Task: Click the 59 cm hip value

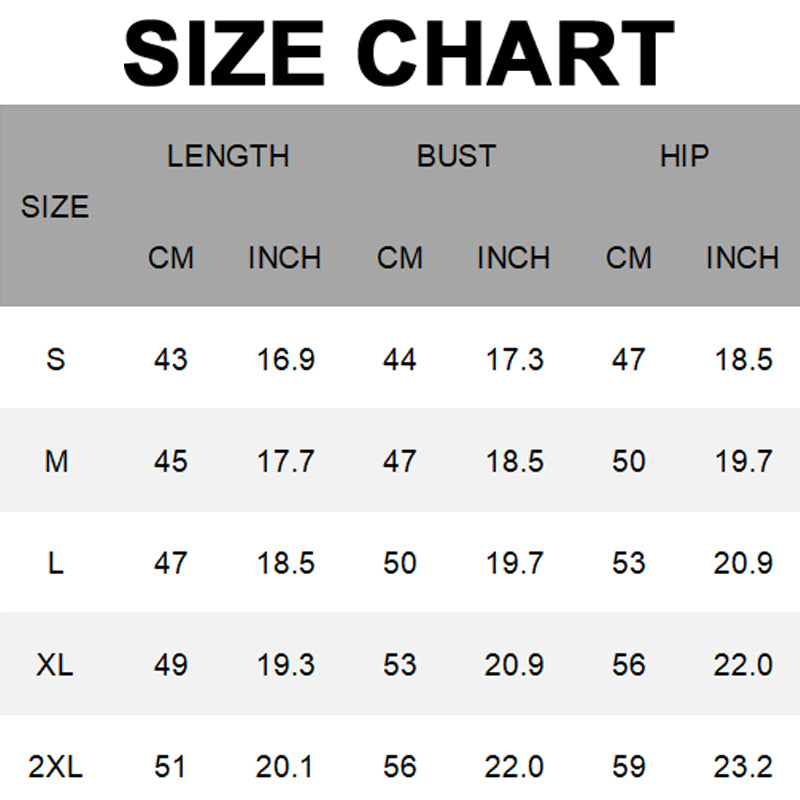Action: point(628,767)
